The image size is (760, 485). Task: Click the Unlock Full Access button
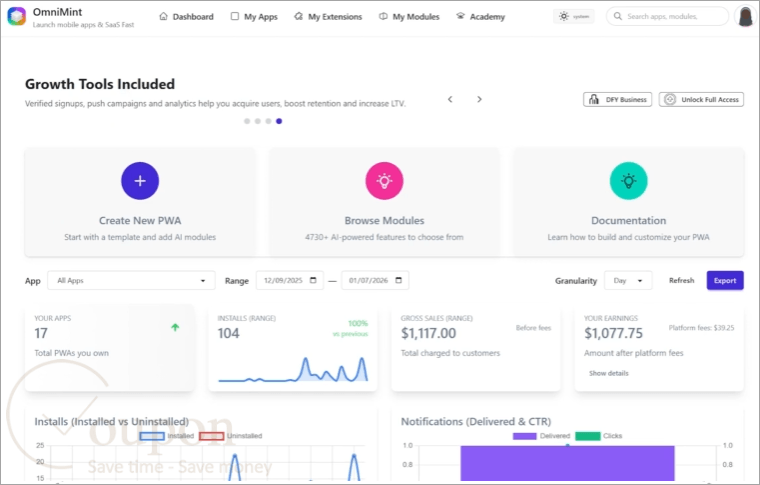[701, 99]
